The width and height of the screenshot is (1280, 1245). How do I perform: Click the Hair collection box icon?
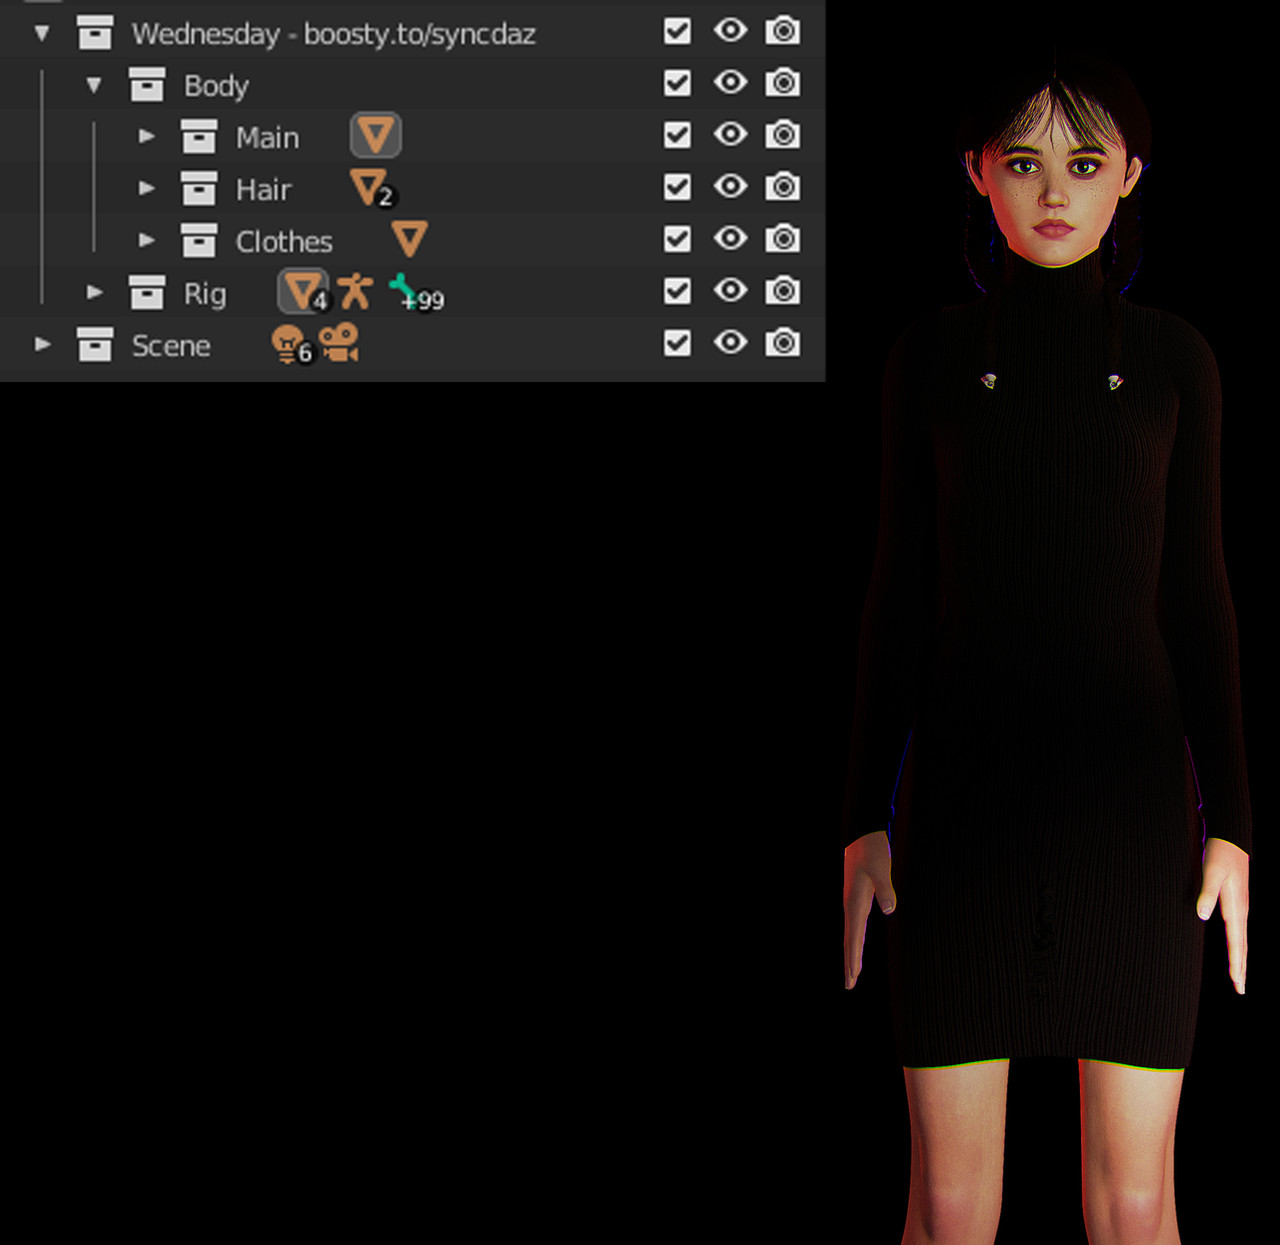pyautogui.click(x=199, y=188)
